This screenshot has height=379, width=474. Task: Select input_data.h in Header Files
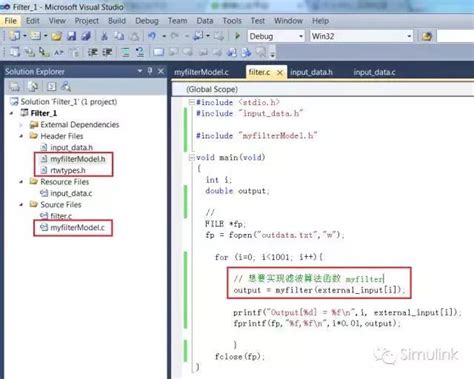(x=67, y=147)
